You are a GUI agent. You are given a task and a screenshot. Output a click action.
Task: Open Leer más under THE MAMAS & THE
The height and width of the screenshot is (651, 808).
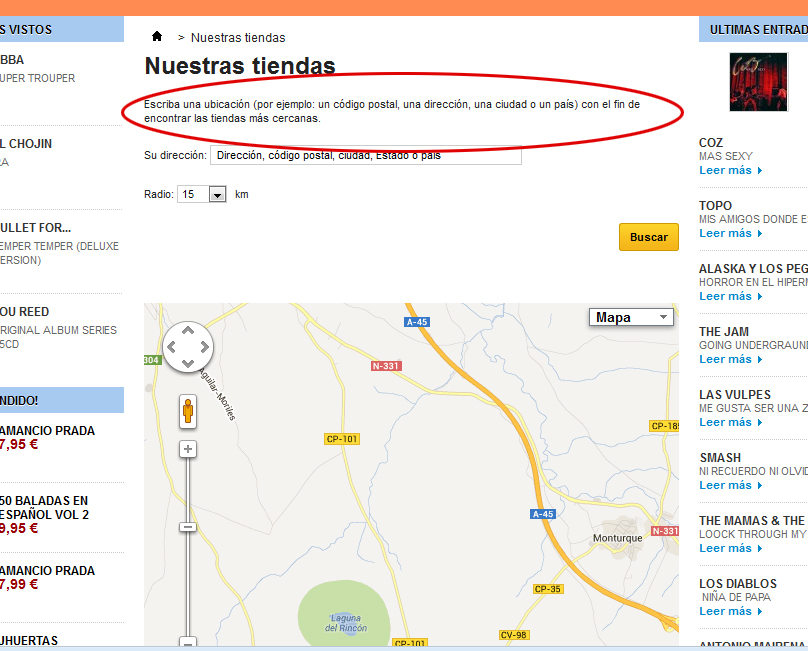pyautogui.click(x=730, y=548)
